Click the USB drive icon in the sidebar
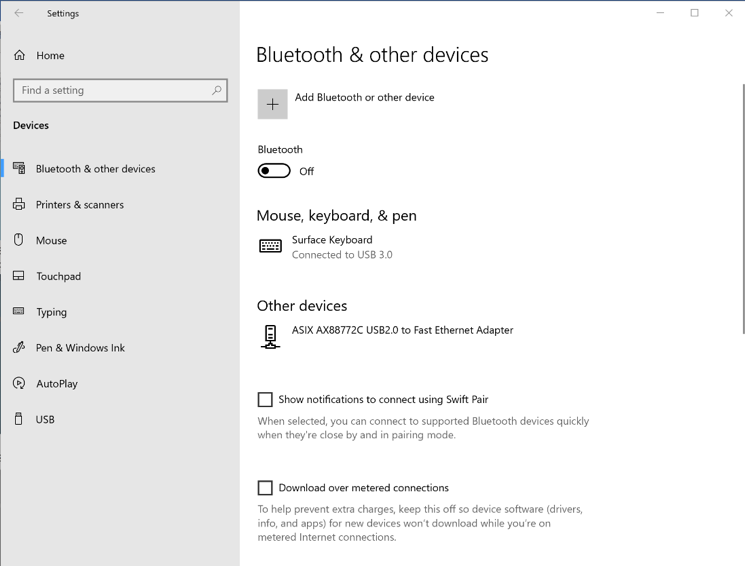The width and height of the screenshot is (745, 566). click(19, 419)
